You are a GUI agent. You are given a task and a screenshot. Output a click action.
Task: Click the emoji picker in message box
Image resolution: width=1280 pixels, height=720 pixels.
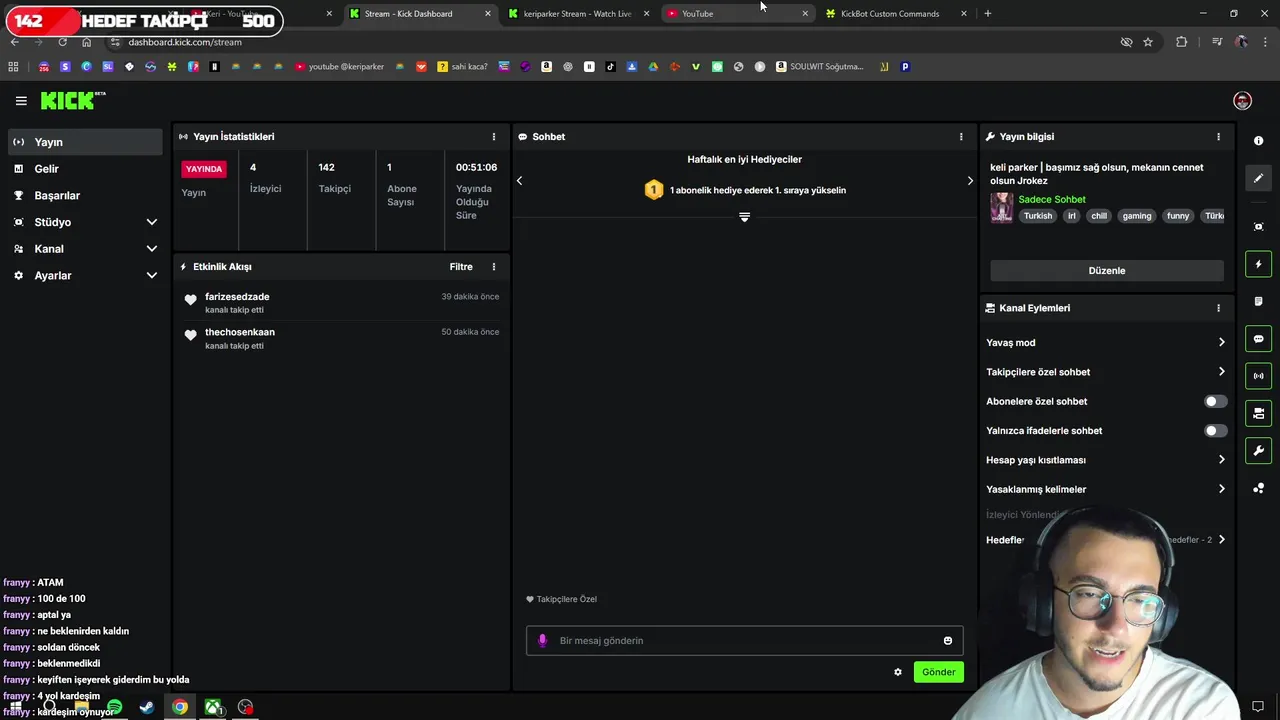click(x=948, y=641)
